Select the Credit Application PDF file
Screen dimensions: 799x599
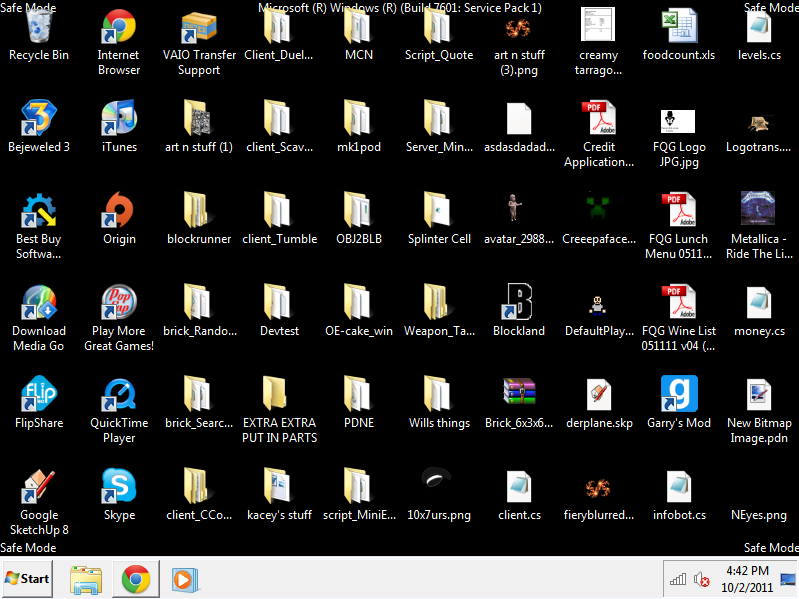point(599,120)
